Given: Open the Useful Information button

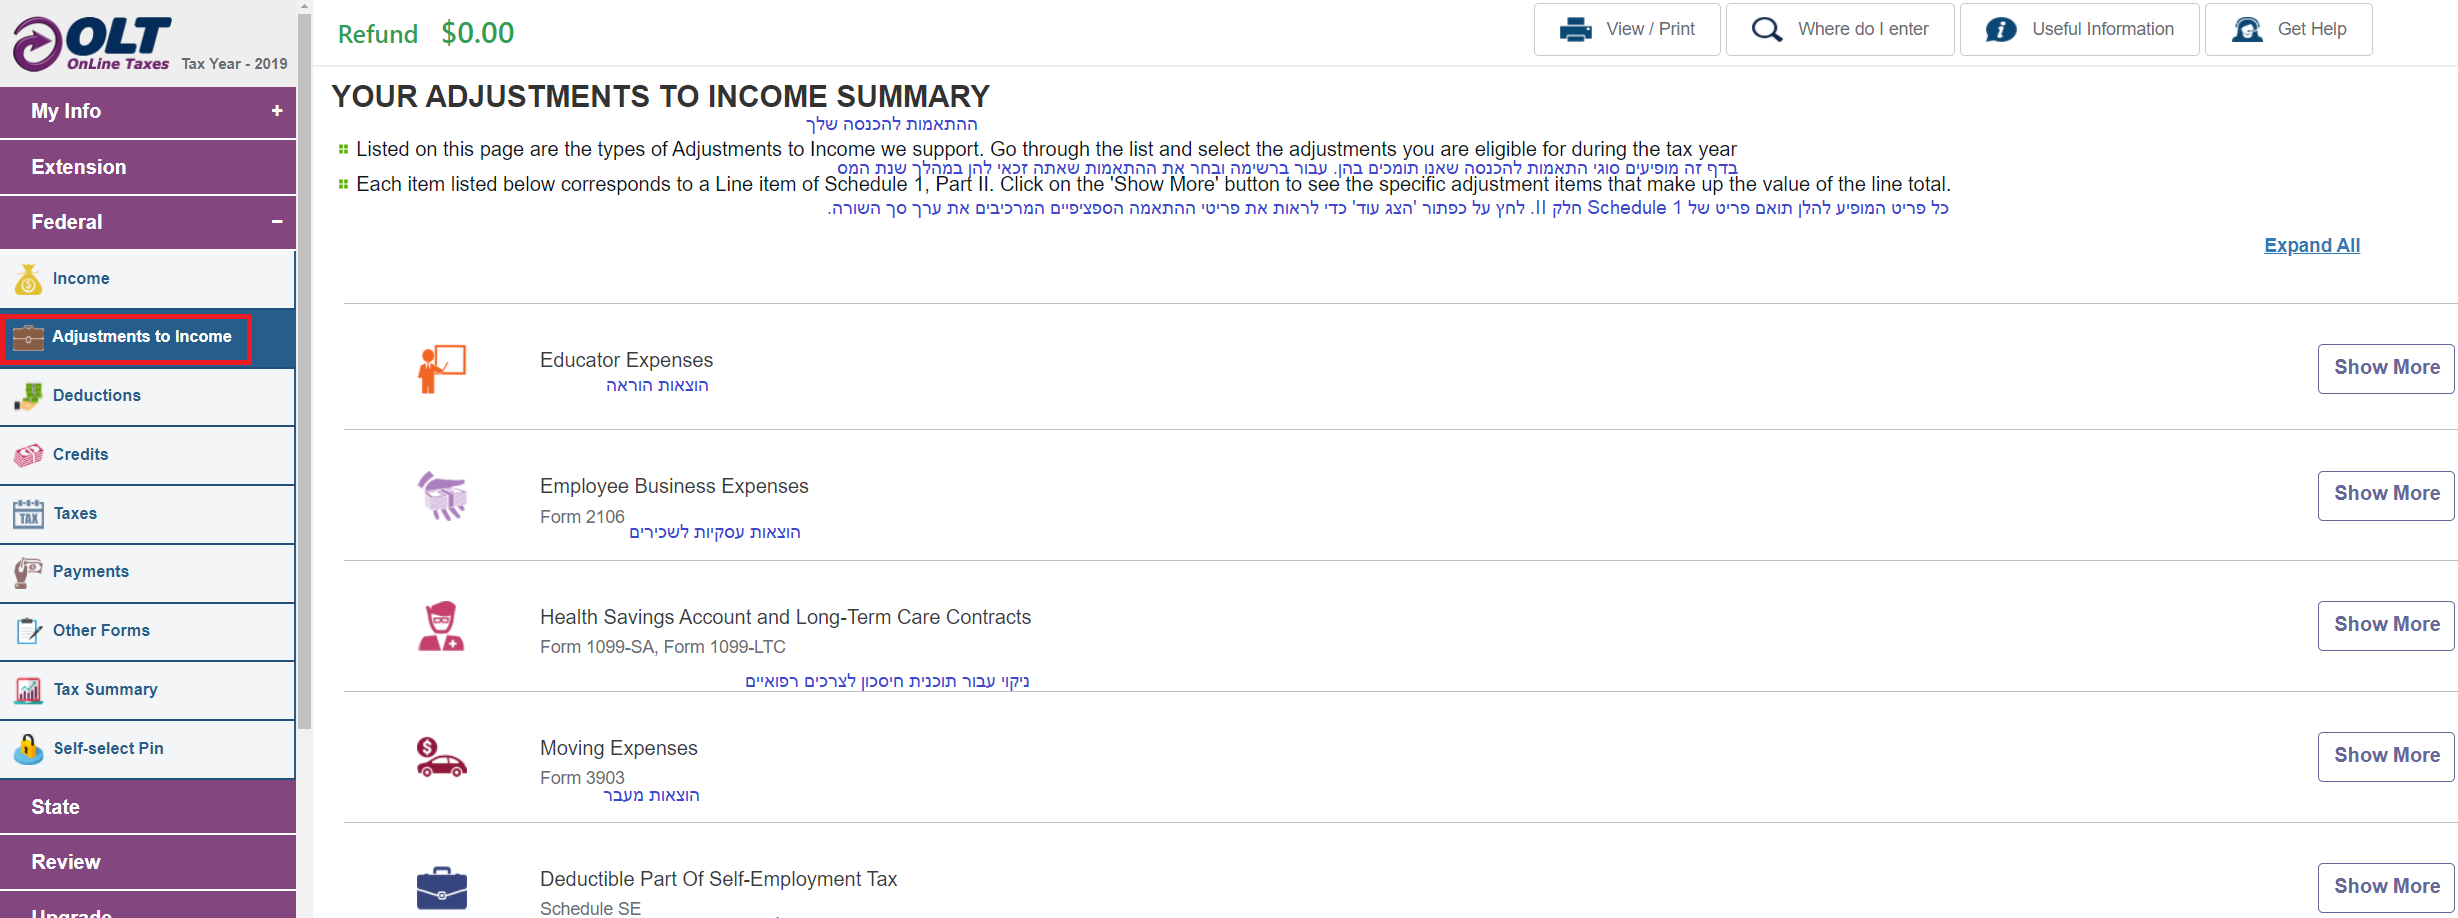Looking at the screenshot, I should point(2079,30).
